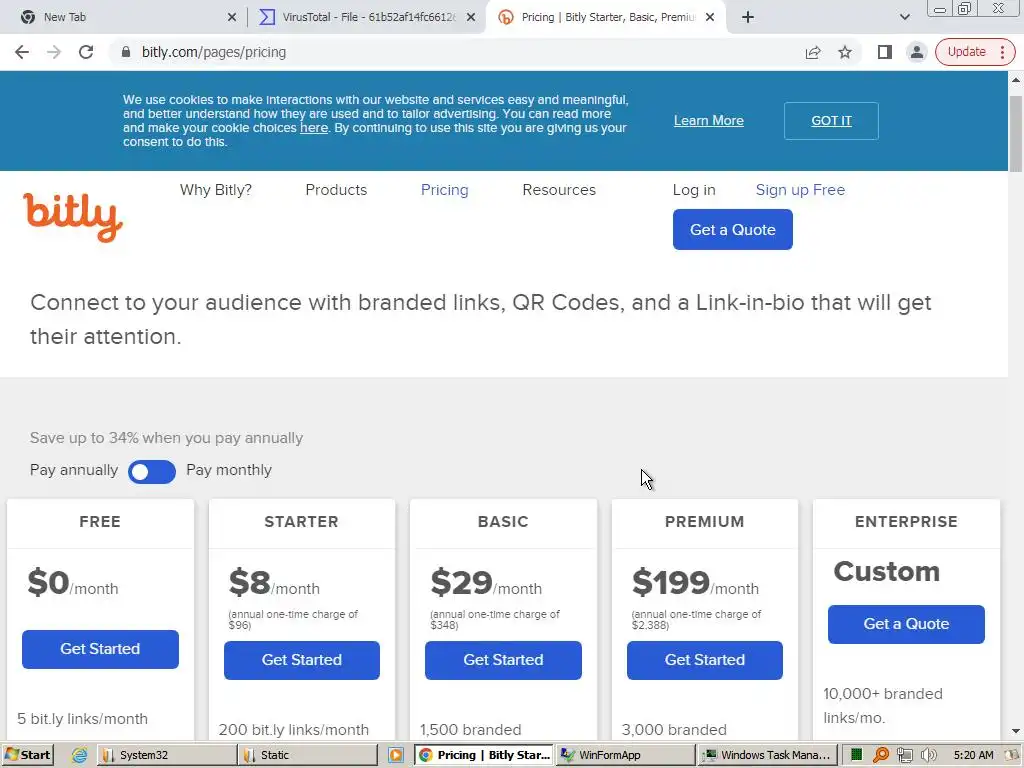Close the Bitly Pricing tab
Screen dimensions: 1024x768
coord(710,17)
